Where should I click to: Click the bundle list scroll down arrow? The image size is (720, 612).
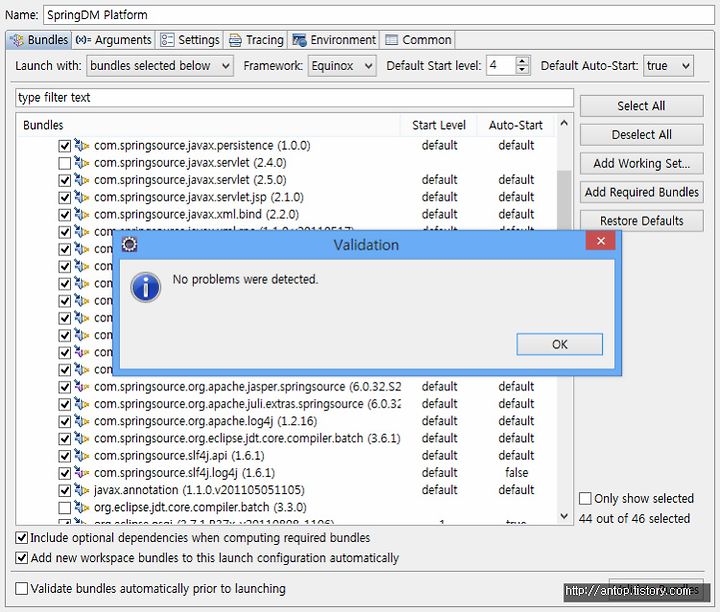[x=564, y=516]
